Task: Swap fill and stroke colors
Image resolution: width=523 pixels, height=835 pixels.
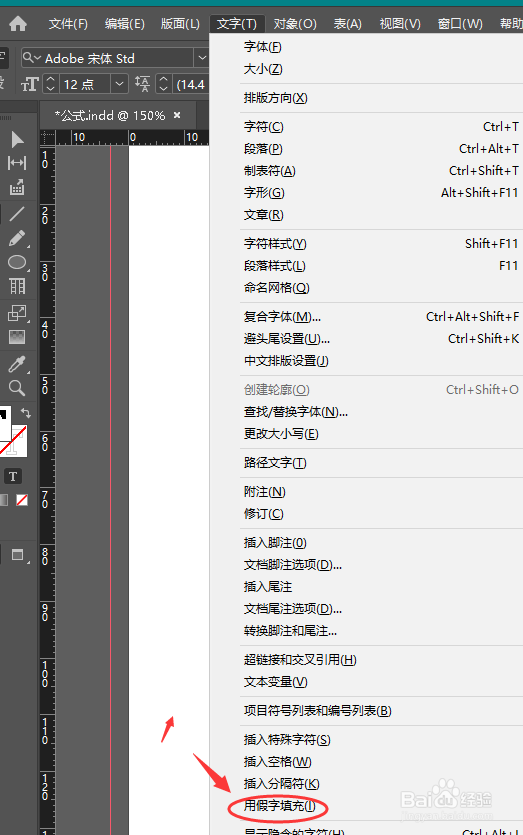Action: click(x=26, y=412)
